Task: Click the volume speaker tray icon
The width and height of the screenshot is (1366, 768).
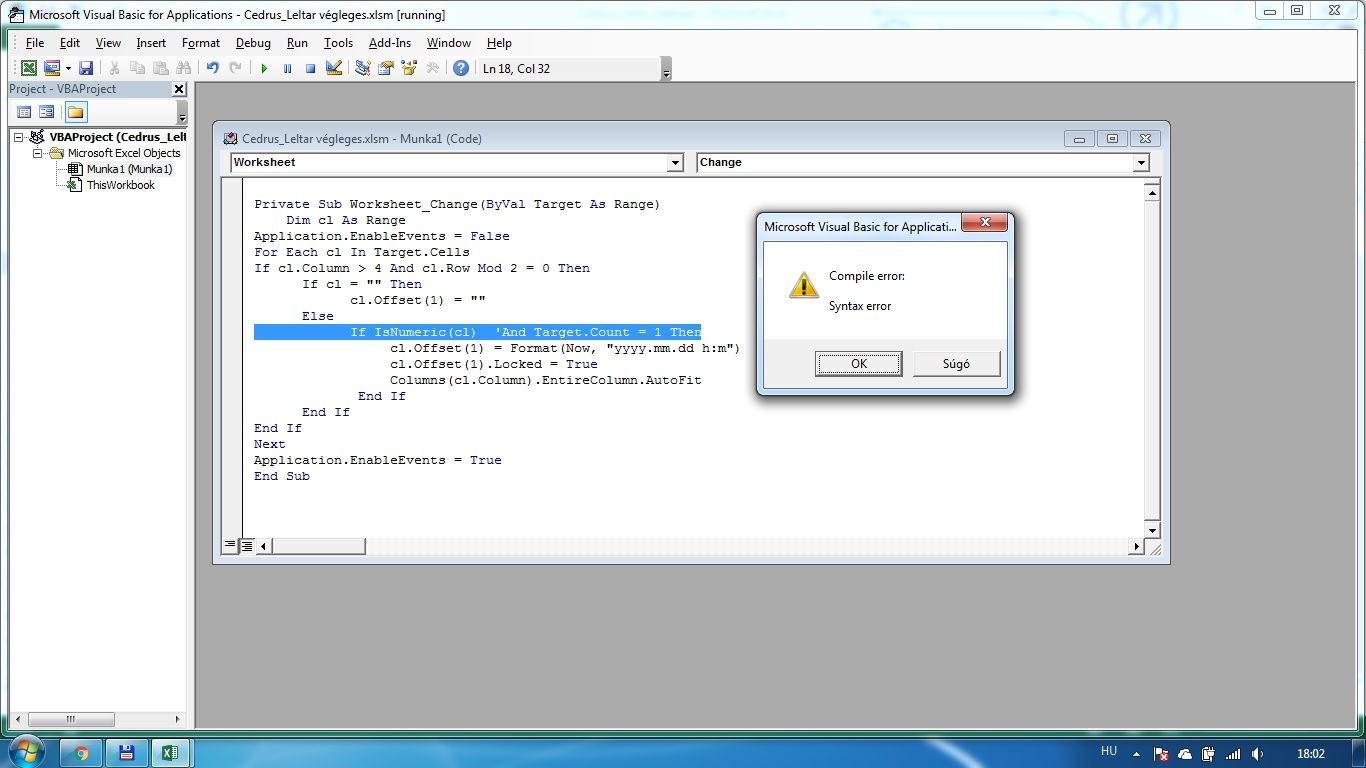Action: coord(1258,754)
